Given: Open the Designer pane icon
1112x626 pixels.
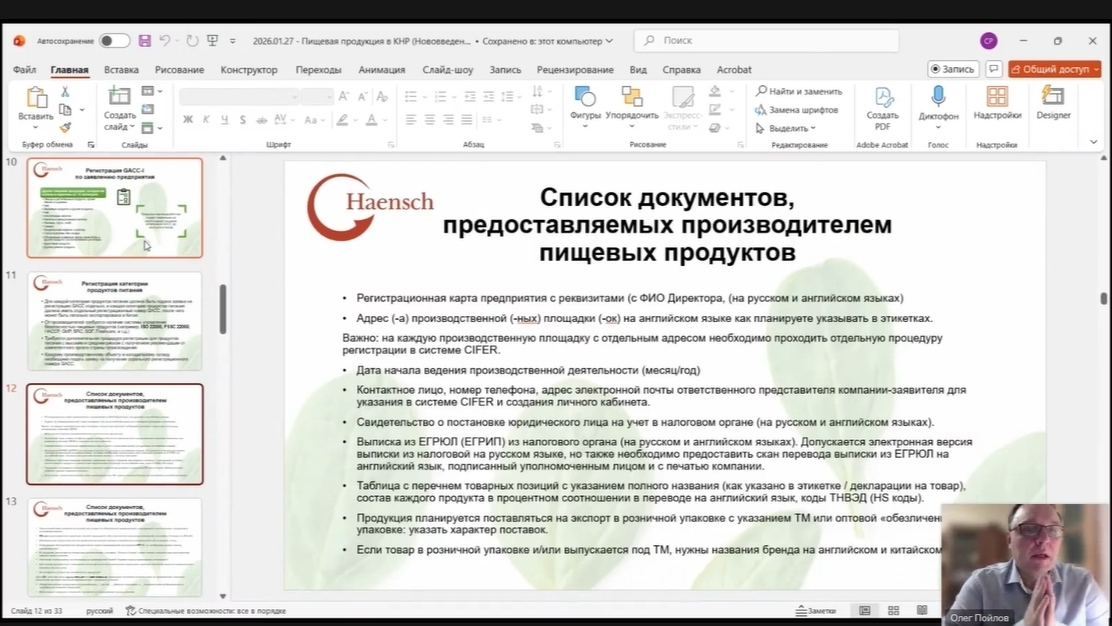Looking at the screenshot, I should [1052, 97].
